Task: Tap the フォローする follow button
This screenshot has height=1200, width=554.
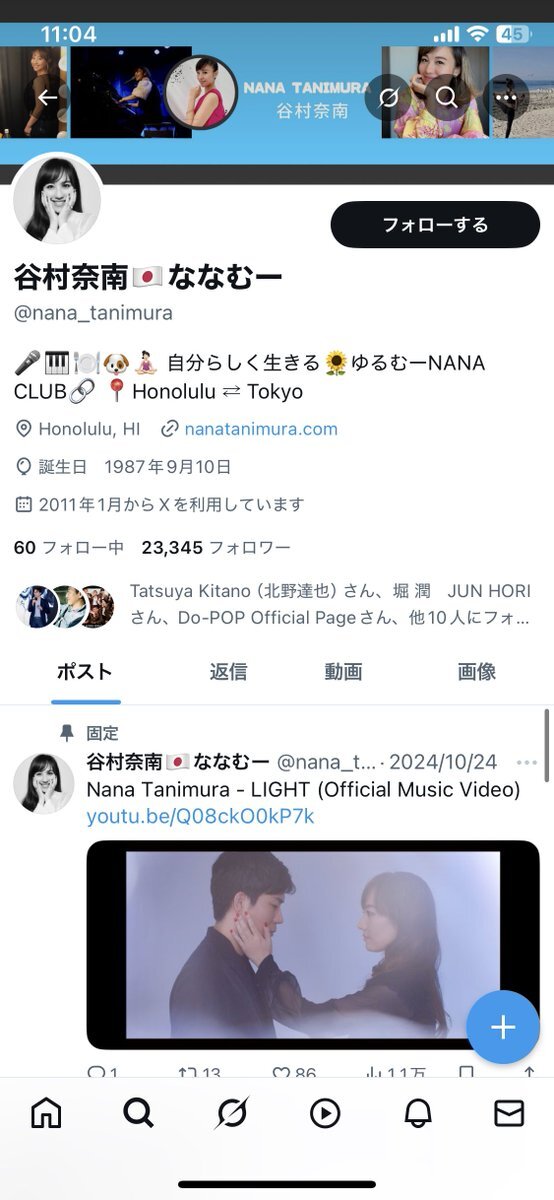Action: (435, 224)
